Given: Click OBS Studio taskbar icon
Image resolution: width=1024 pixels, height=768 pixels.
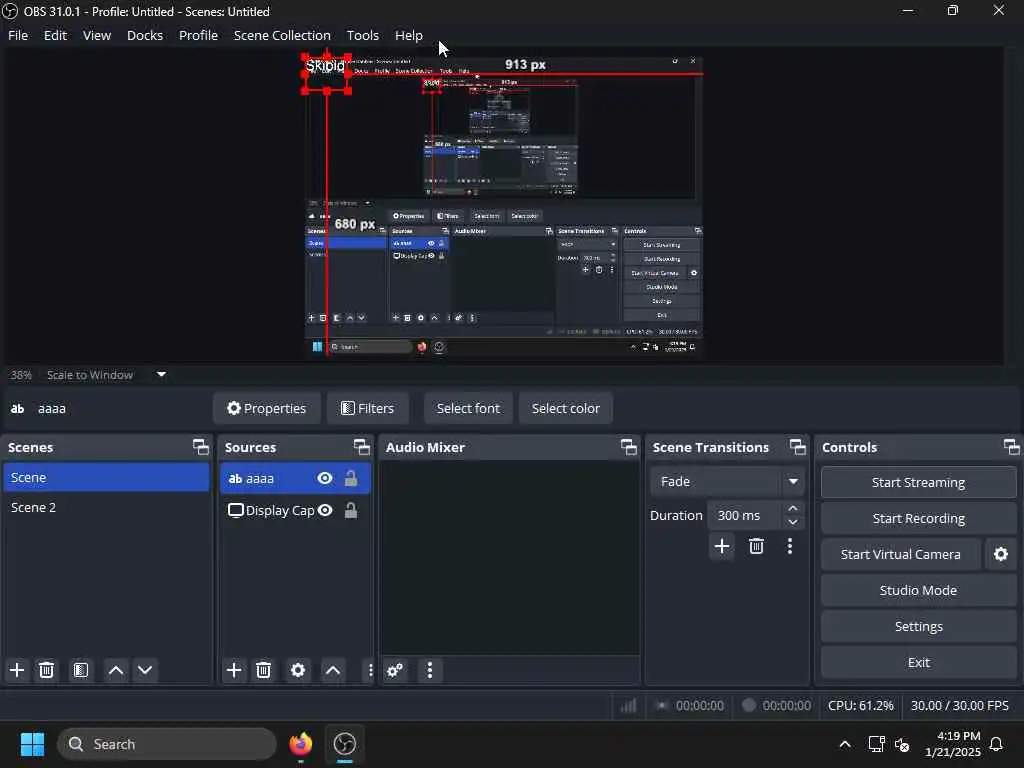Looking at the screenshot, I should coord(345,744).
